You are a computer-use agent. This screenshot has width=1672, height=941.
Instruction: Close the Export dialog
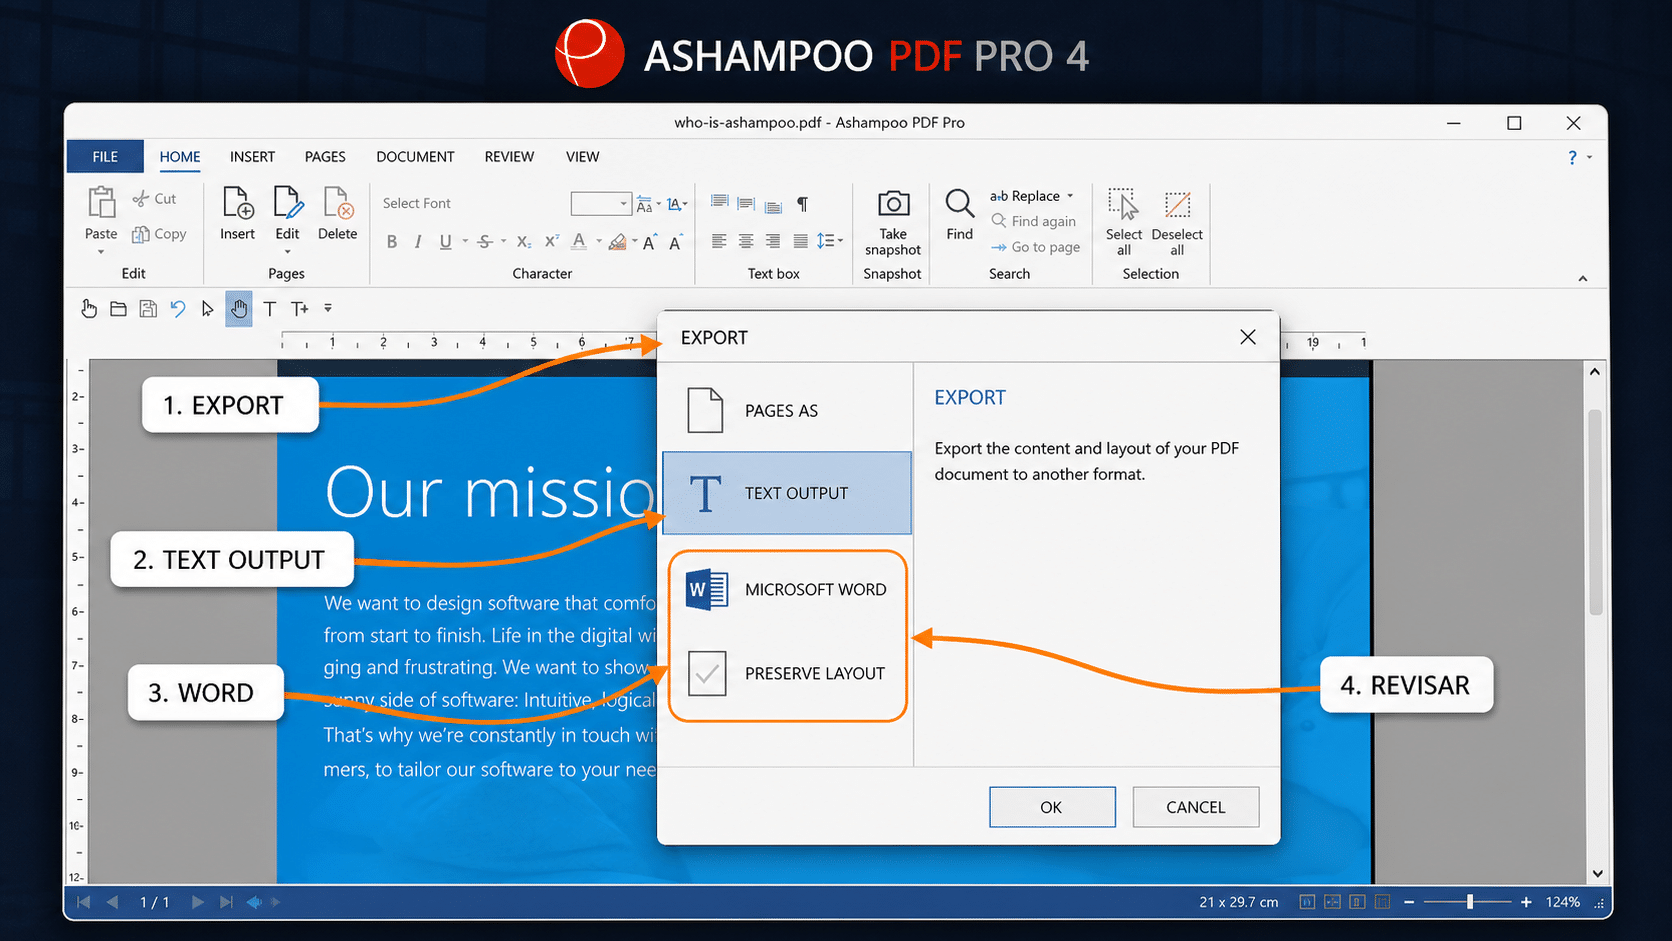[1248, 337]
